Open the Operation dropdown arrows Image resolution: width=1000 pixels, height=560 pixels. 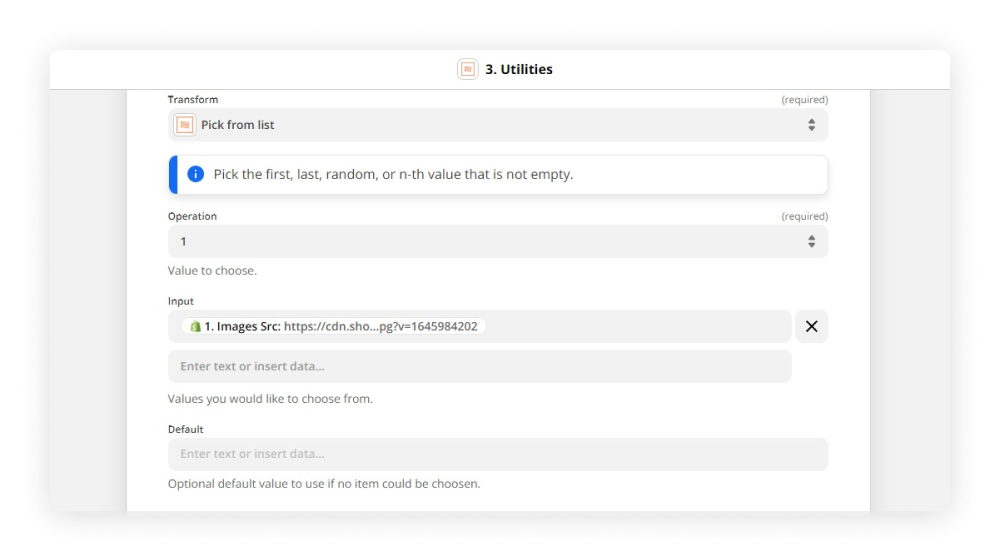(x=811, y=242)
